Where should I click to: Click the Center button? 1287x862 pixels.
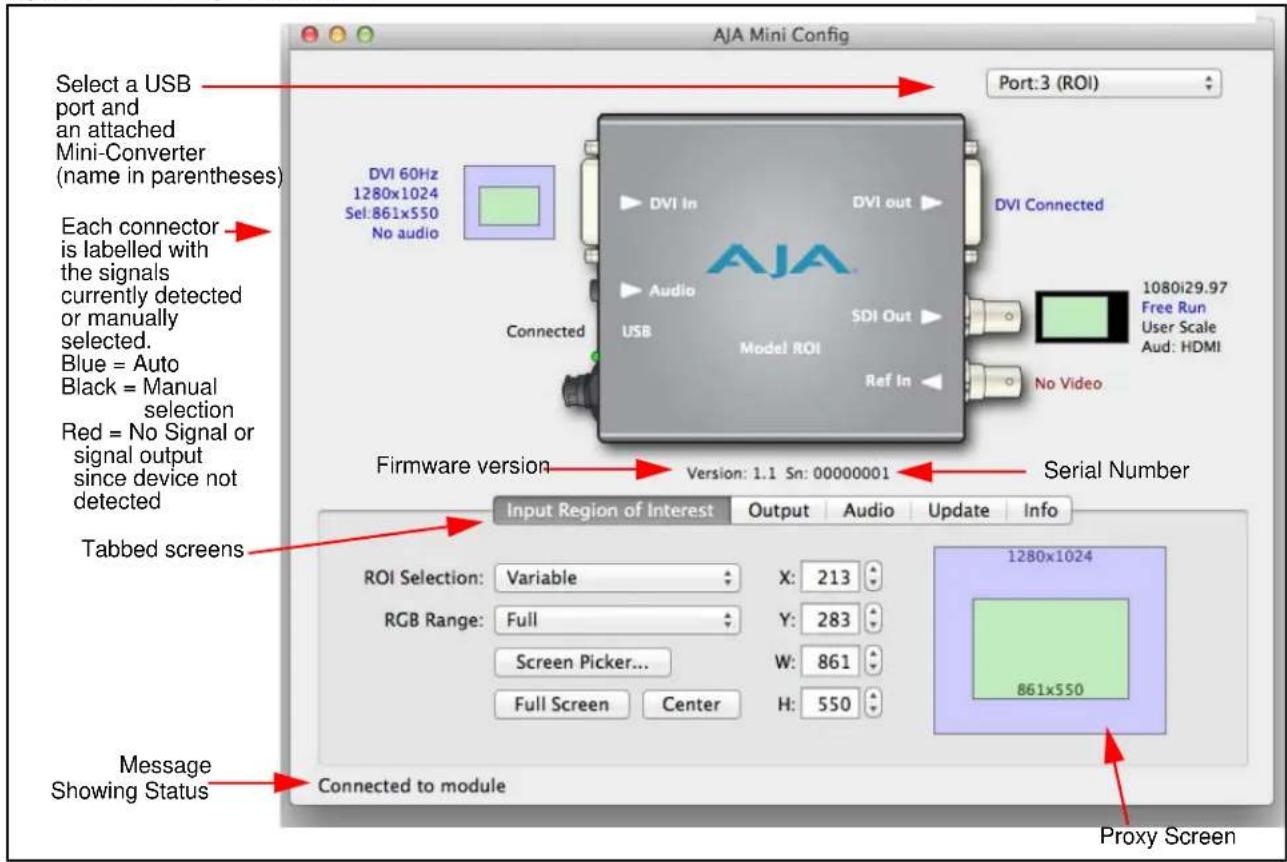coord(690,704)
